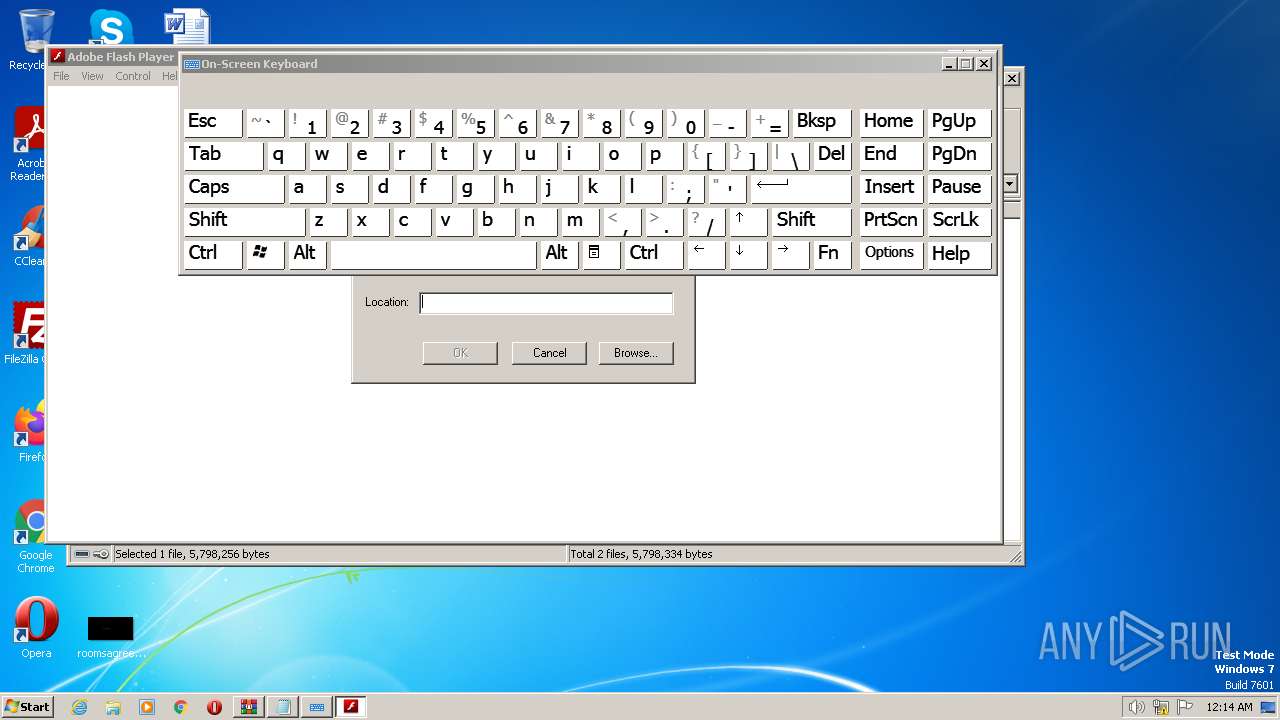The height and width of the screenshot is (720, 1280).
Task: Click scrollbar down arrow in background window
Action: click(x=1010, y=184)
